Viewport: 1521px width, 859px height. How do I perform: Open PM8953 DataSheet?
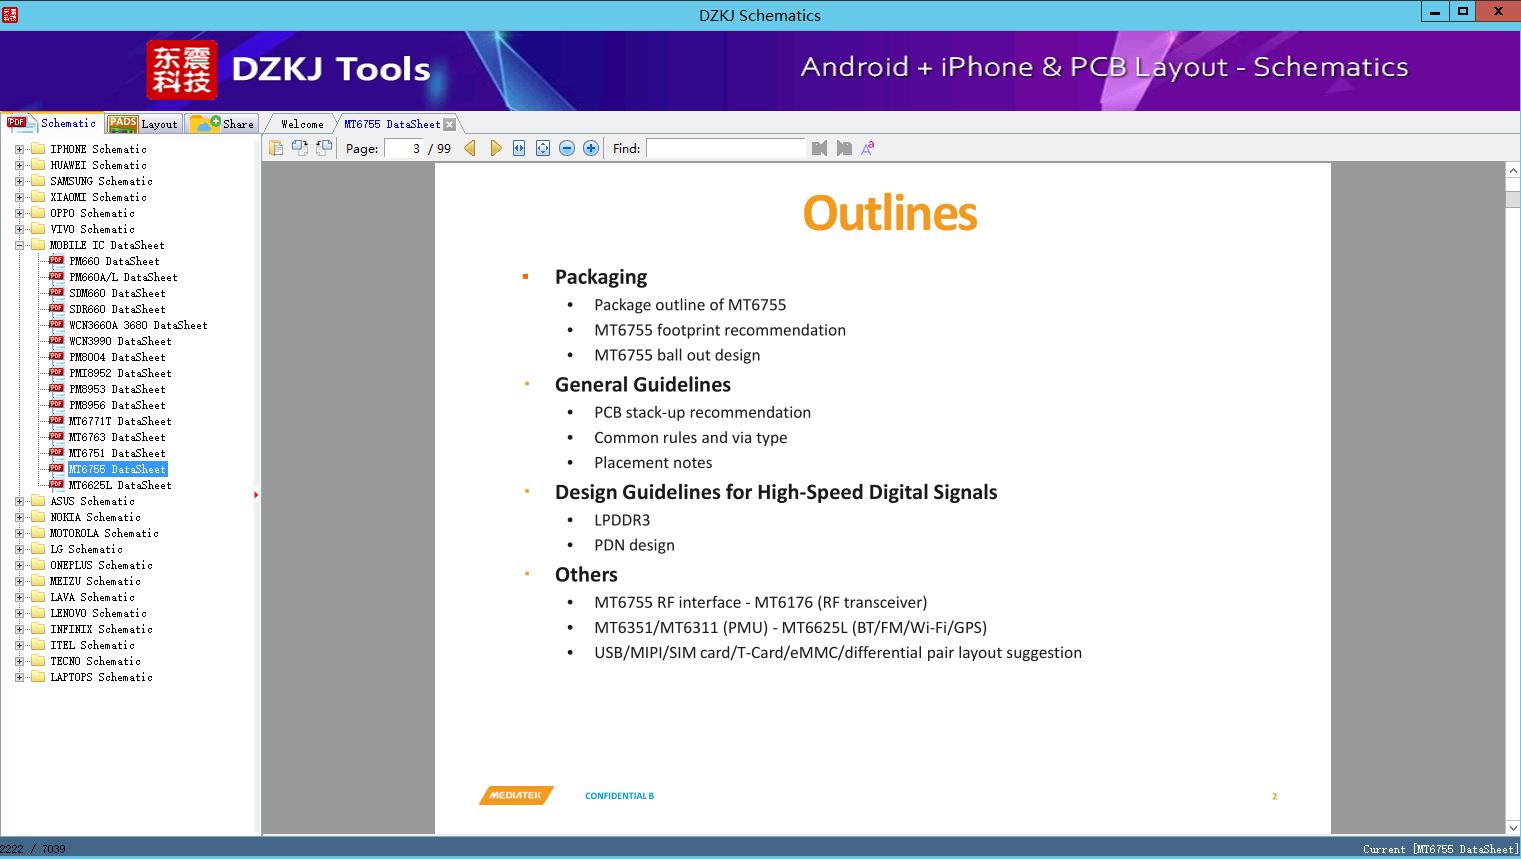117,389
